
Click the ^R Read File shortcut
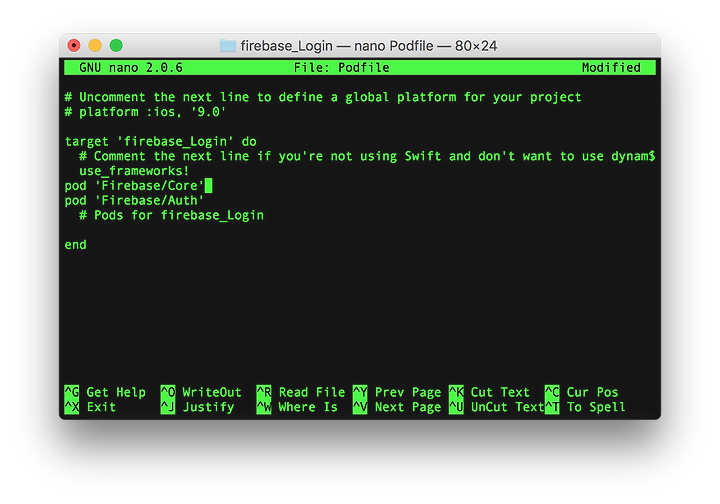(301, 392)
